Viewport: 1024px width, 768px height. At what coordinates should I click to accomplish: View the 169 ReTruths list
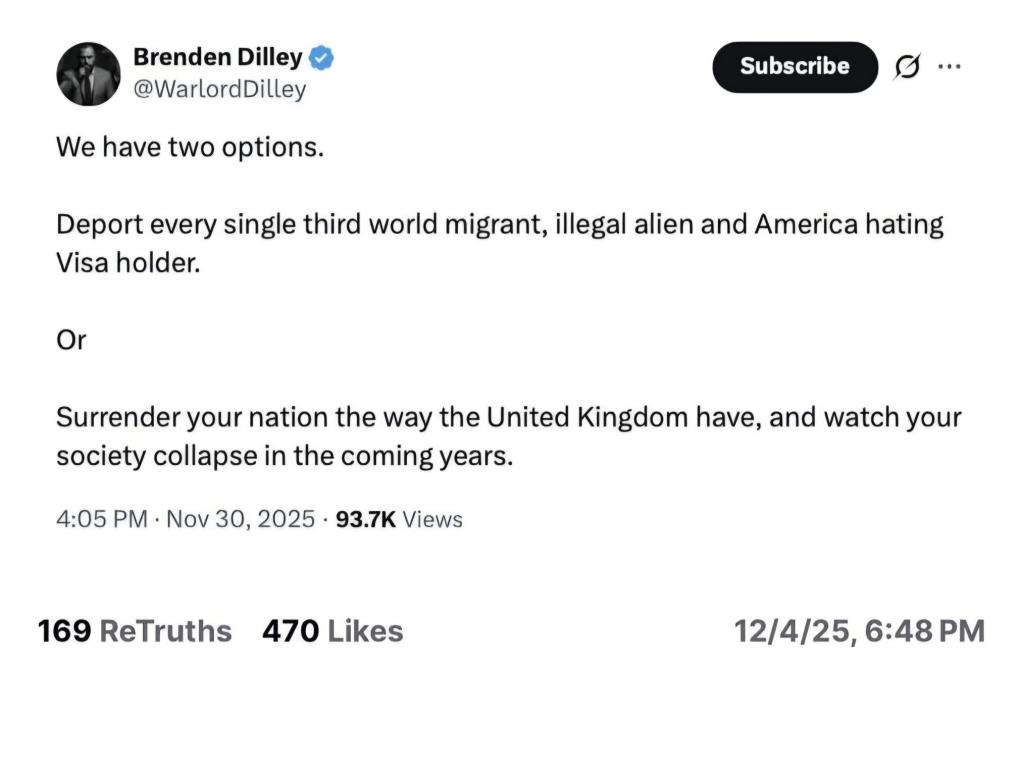coord(134,631)
